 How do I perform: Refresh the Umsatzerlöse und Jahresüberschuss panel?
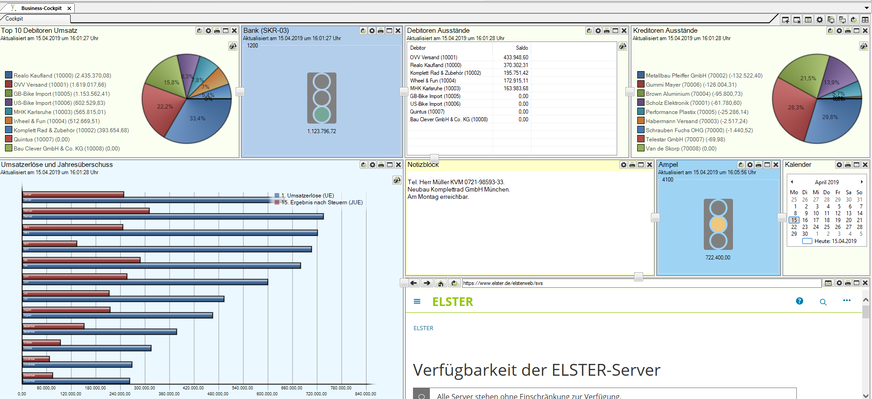click(x=363, y=165)
